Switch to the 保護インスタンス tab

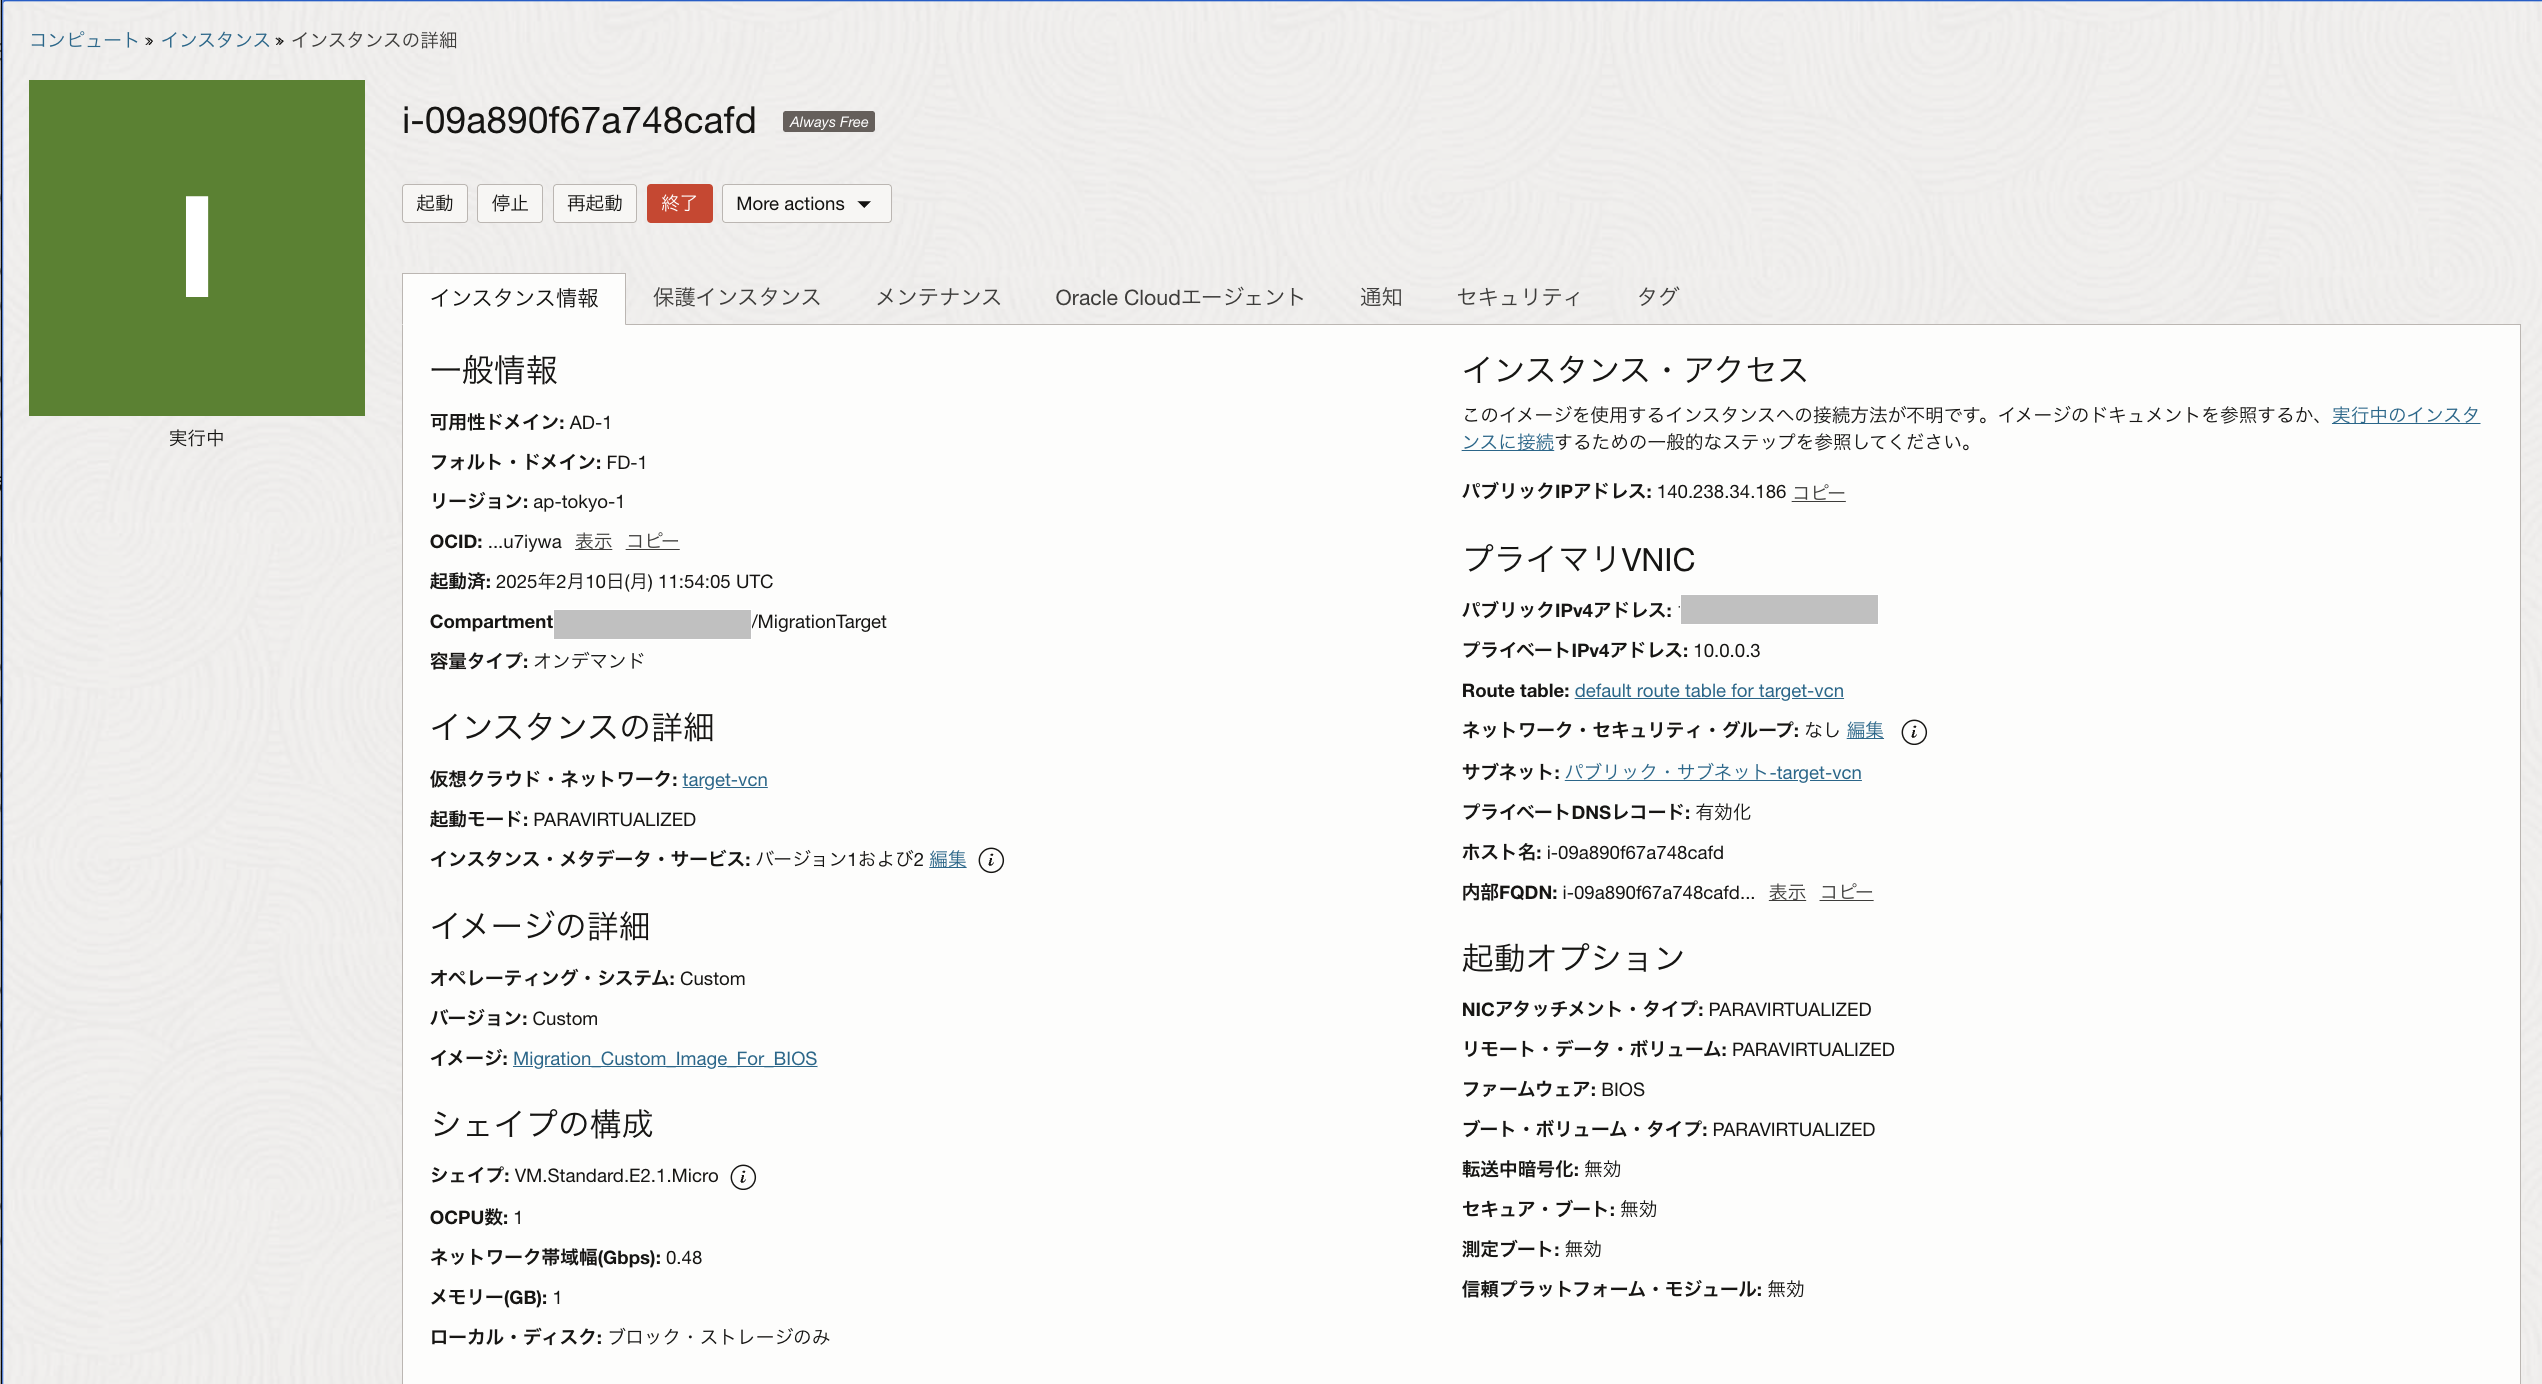click(736, 297)
